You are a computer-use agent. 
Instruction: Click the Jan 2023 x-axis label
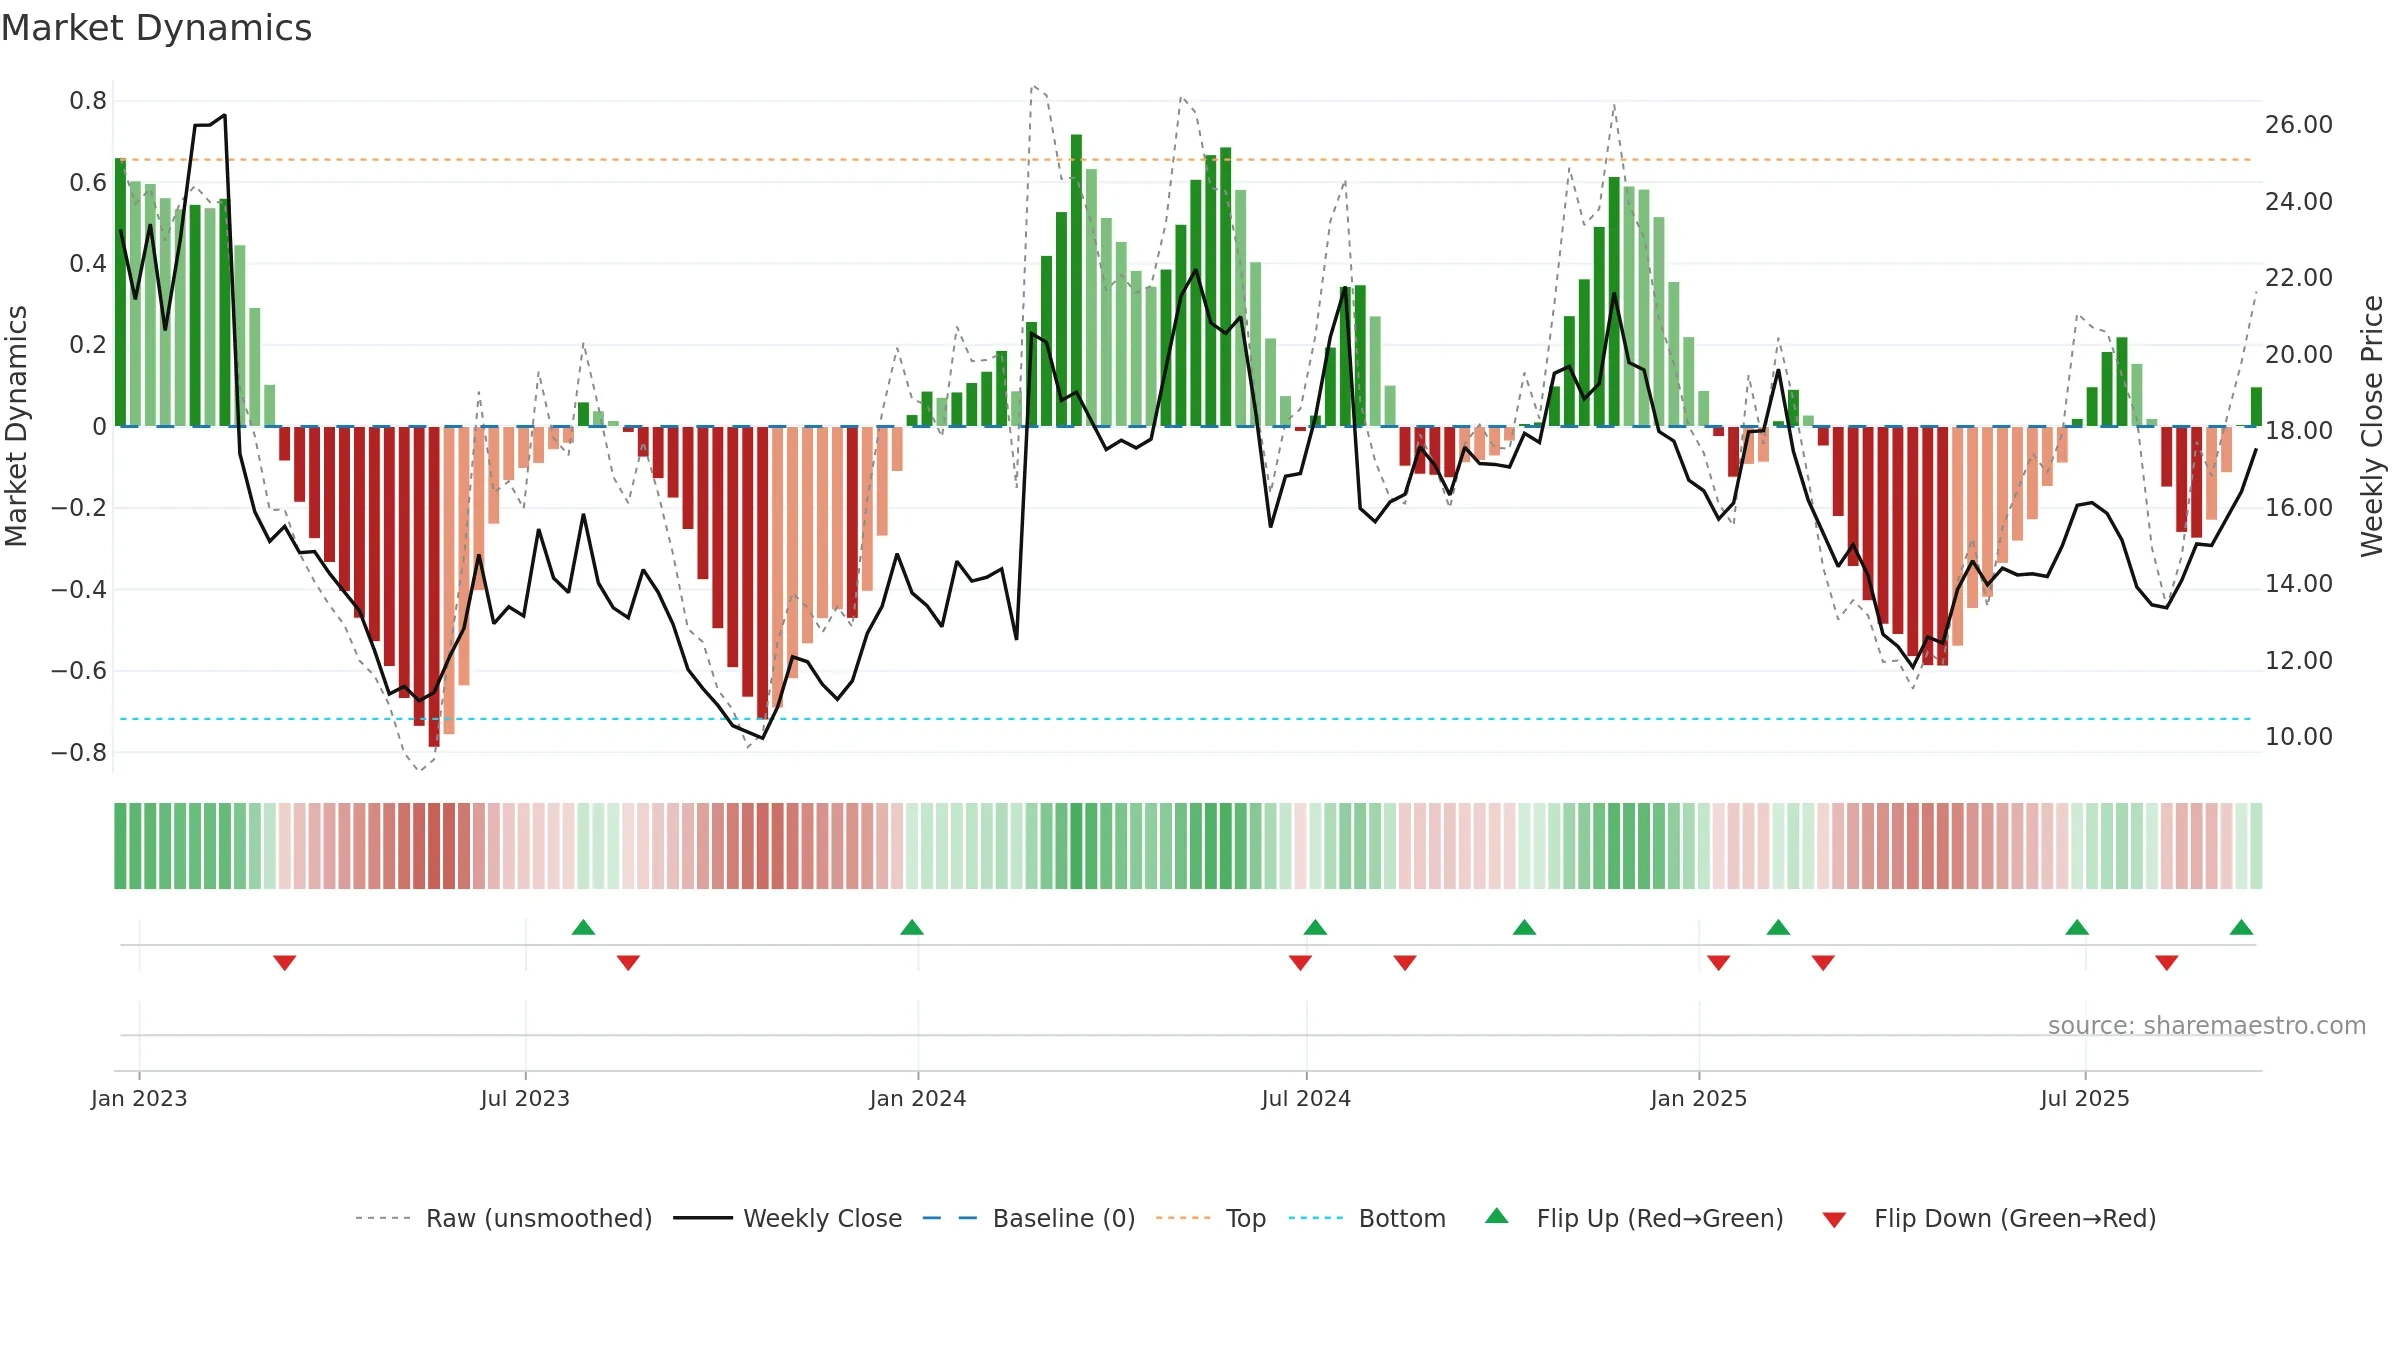(139, 1098)
